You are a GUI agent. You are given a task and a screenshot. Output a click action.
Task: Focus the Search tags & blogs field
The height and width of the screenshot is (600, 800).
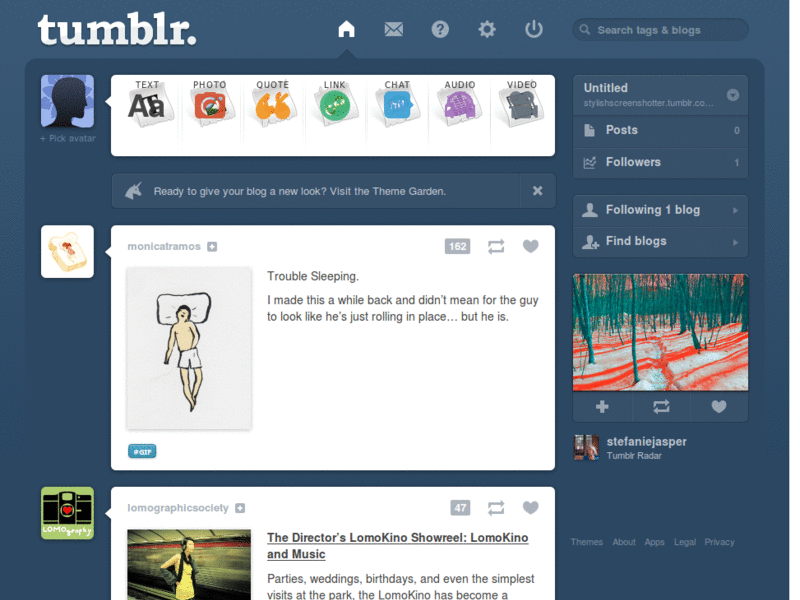pyautogui.click(x=660, y=30)
